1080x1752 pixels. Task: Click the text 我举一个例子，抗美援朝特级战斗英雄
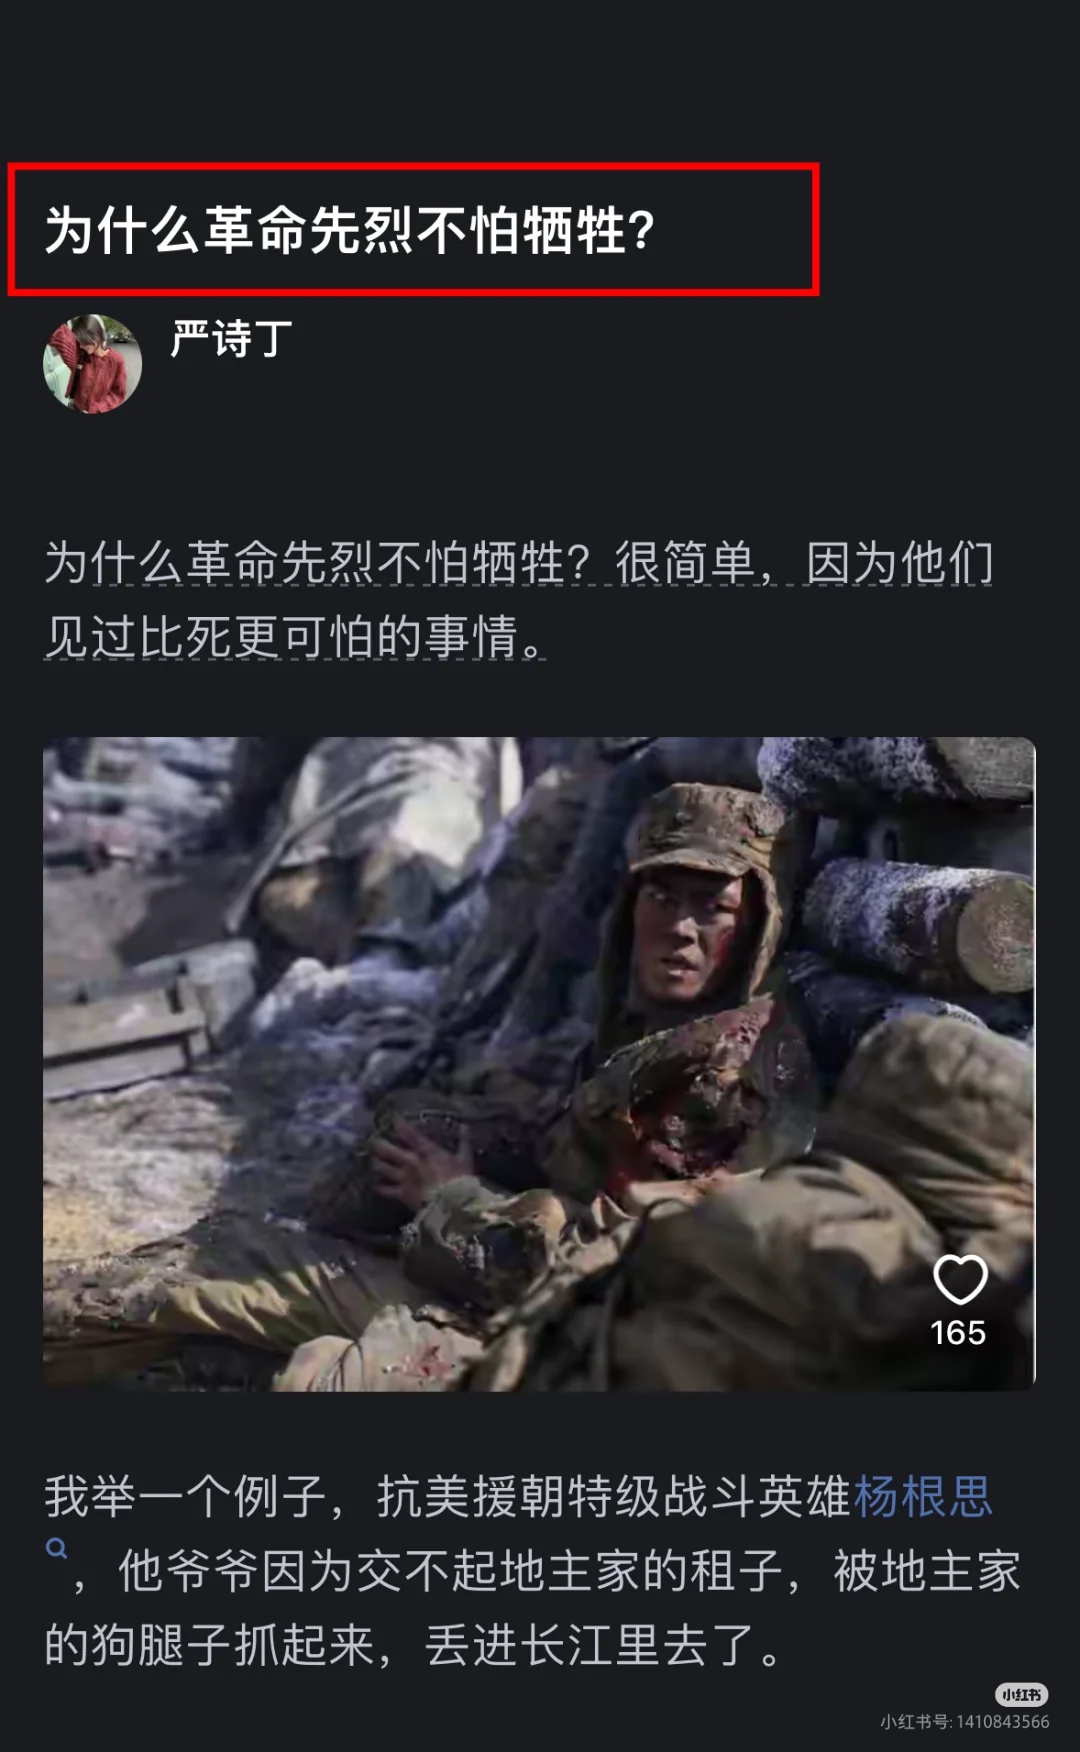coord(447,1497)
